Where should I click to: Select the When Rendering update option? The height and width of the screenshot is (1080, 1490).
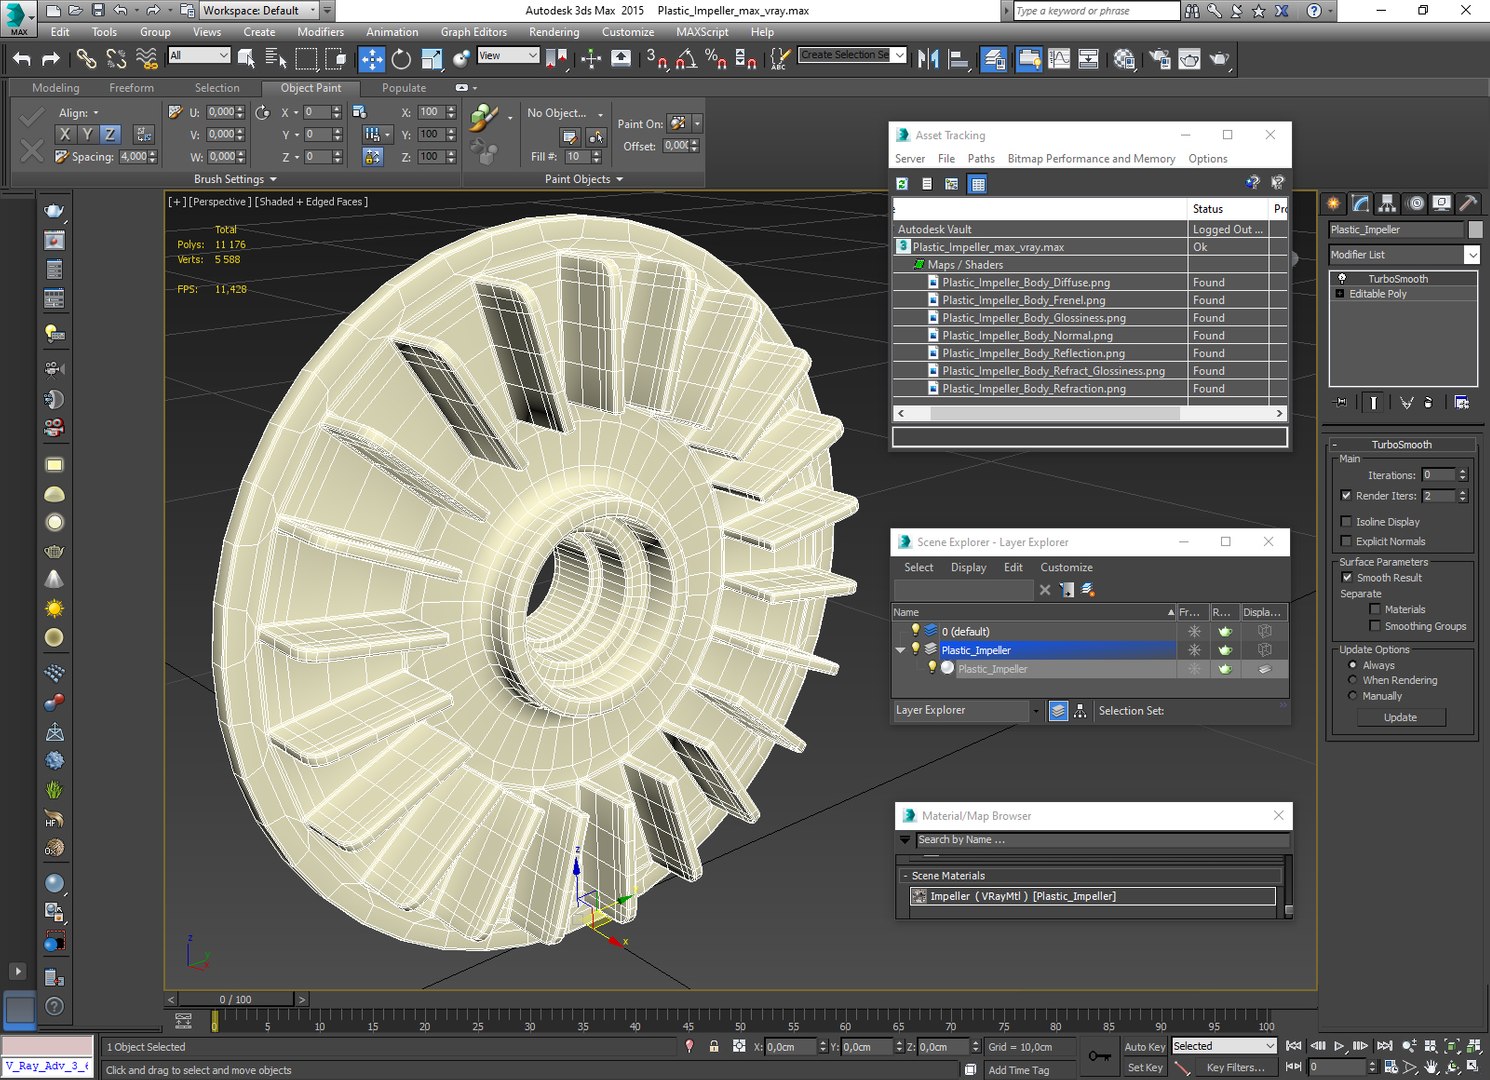(x=1353, y=680)
